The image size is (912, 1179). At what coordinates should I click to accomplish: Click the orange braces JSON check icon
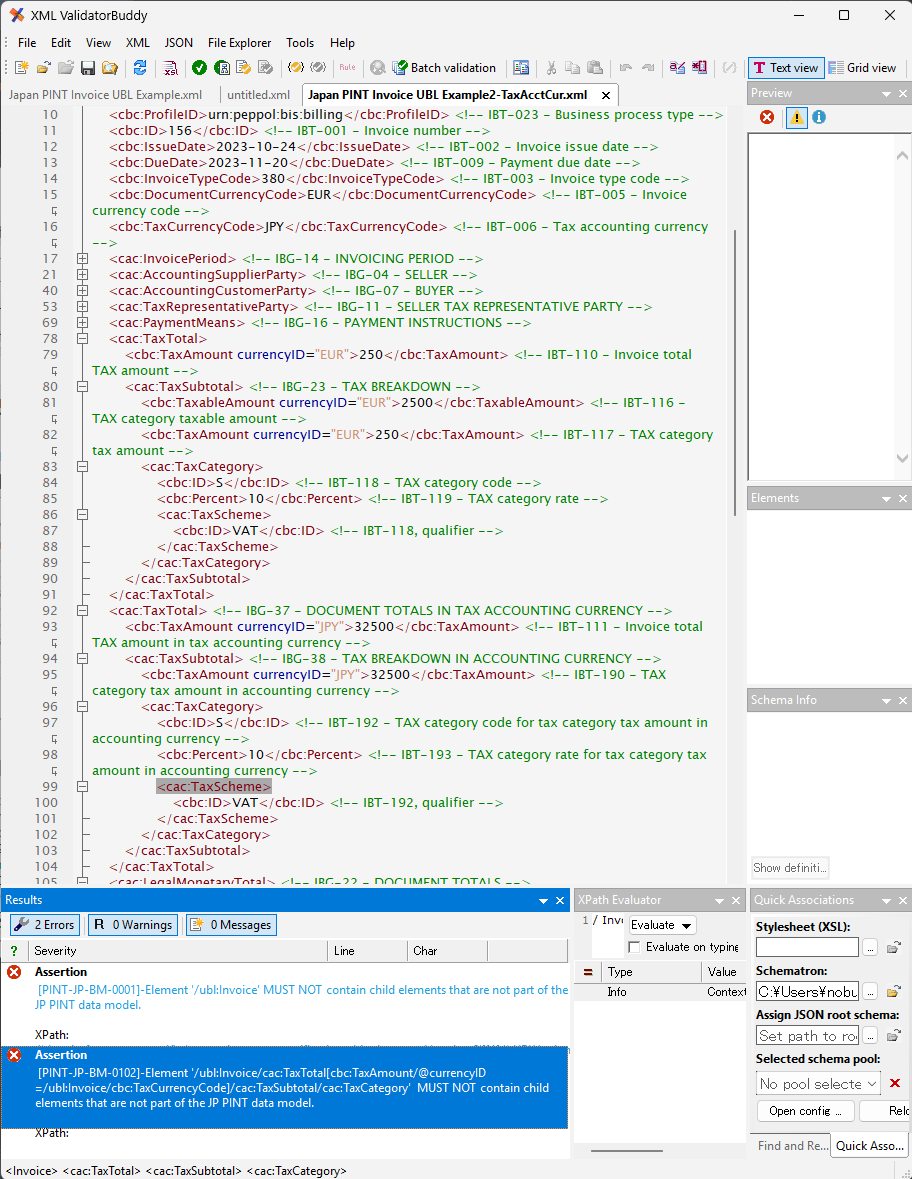tap(295, 68)
